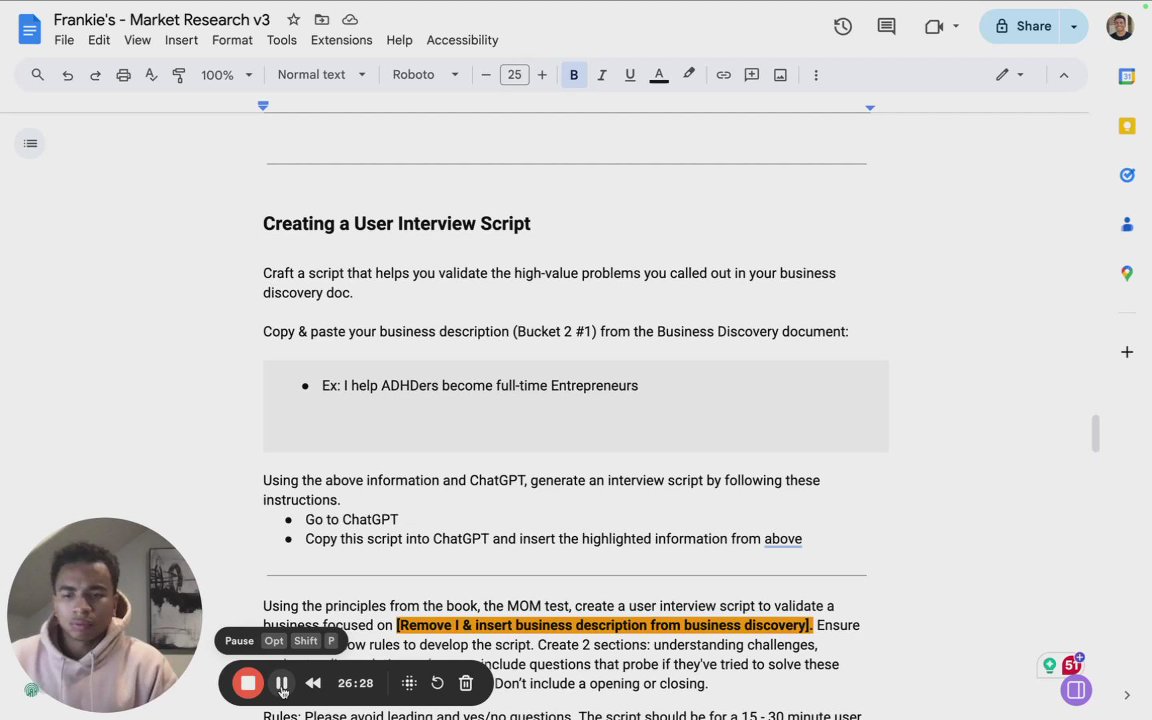Insert an image from toolbar
Viewport: 1152px width, 720px height.
(780, 75)
